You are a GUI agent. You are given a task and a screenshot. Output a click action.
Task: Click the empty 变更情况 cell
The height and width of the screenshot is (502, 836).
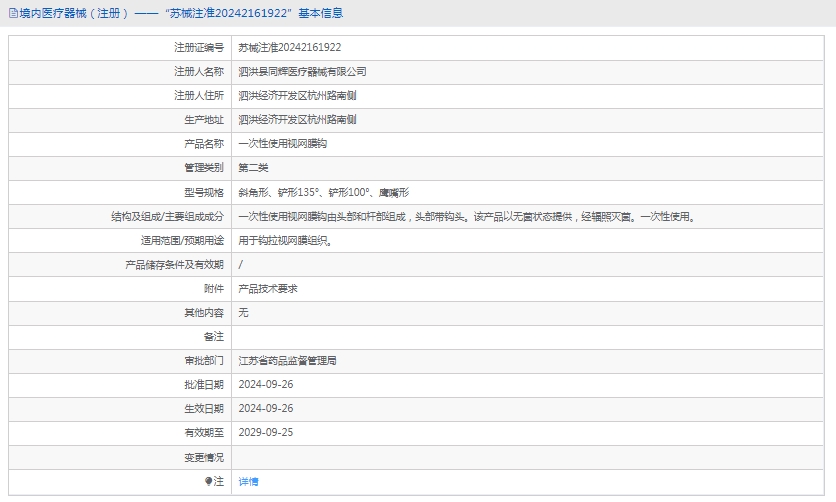pyautogui.click(x=530, y=457)
